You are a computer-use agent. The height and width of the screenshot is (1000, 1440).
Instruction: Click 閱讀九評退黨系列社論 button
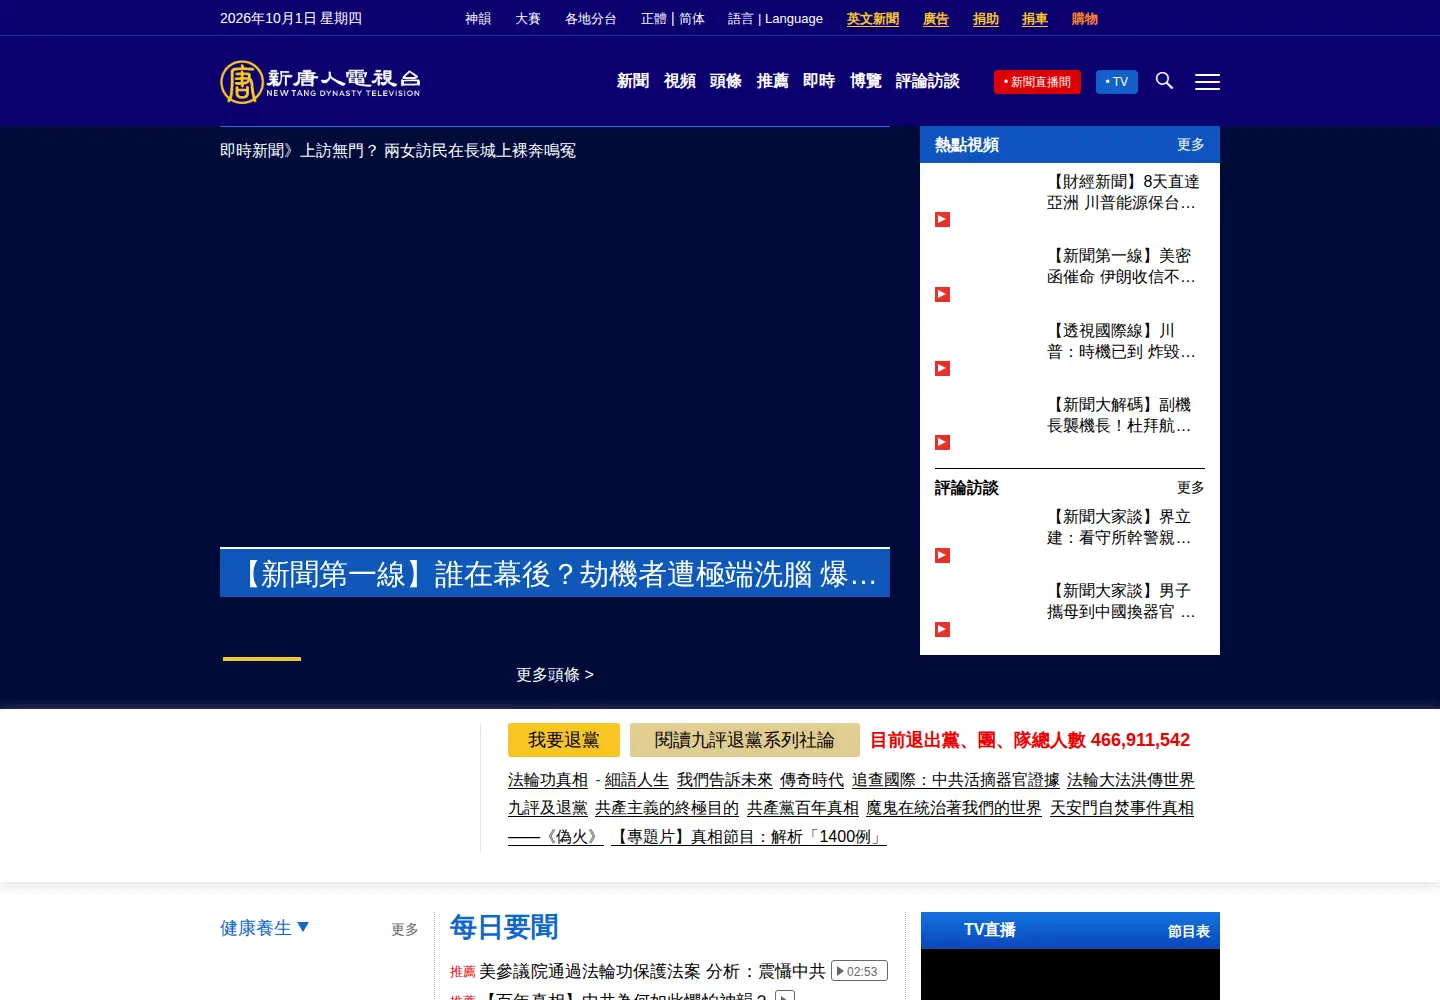pos(745,740)
